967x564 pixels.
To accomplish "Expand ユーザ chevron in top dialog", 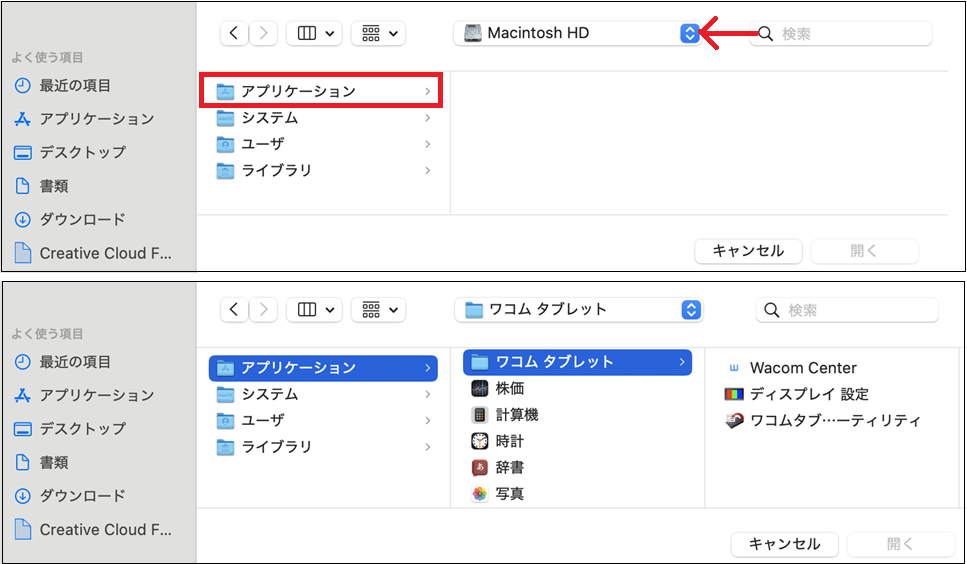I will (427, 144).
